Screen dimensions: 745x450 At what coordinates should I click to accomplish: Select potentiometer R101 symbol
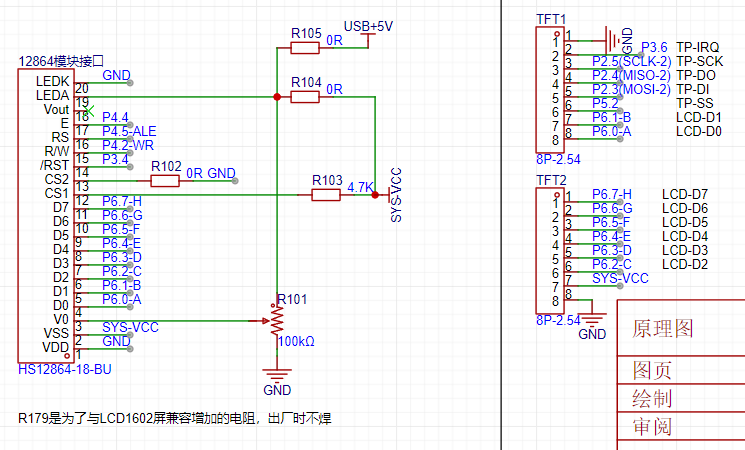pyautogui.click(x=276, y=321)
